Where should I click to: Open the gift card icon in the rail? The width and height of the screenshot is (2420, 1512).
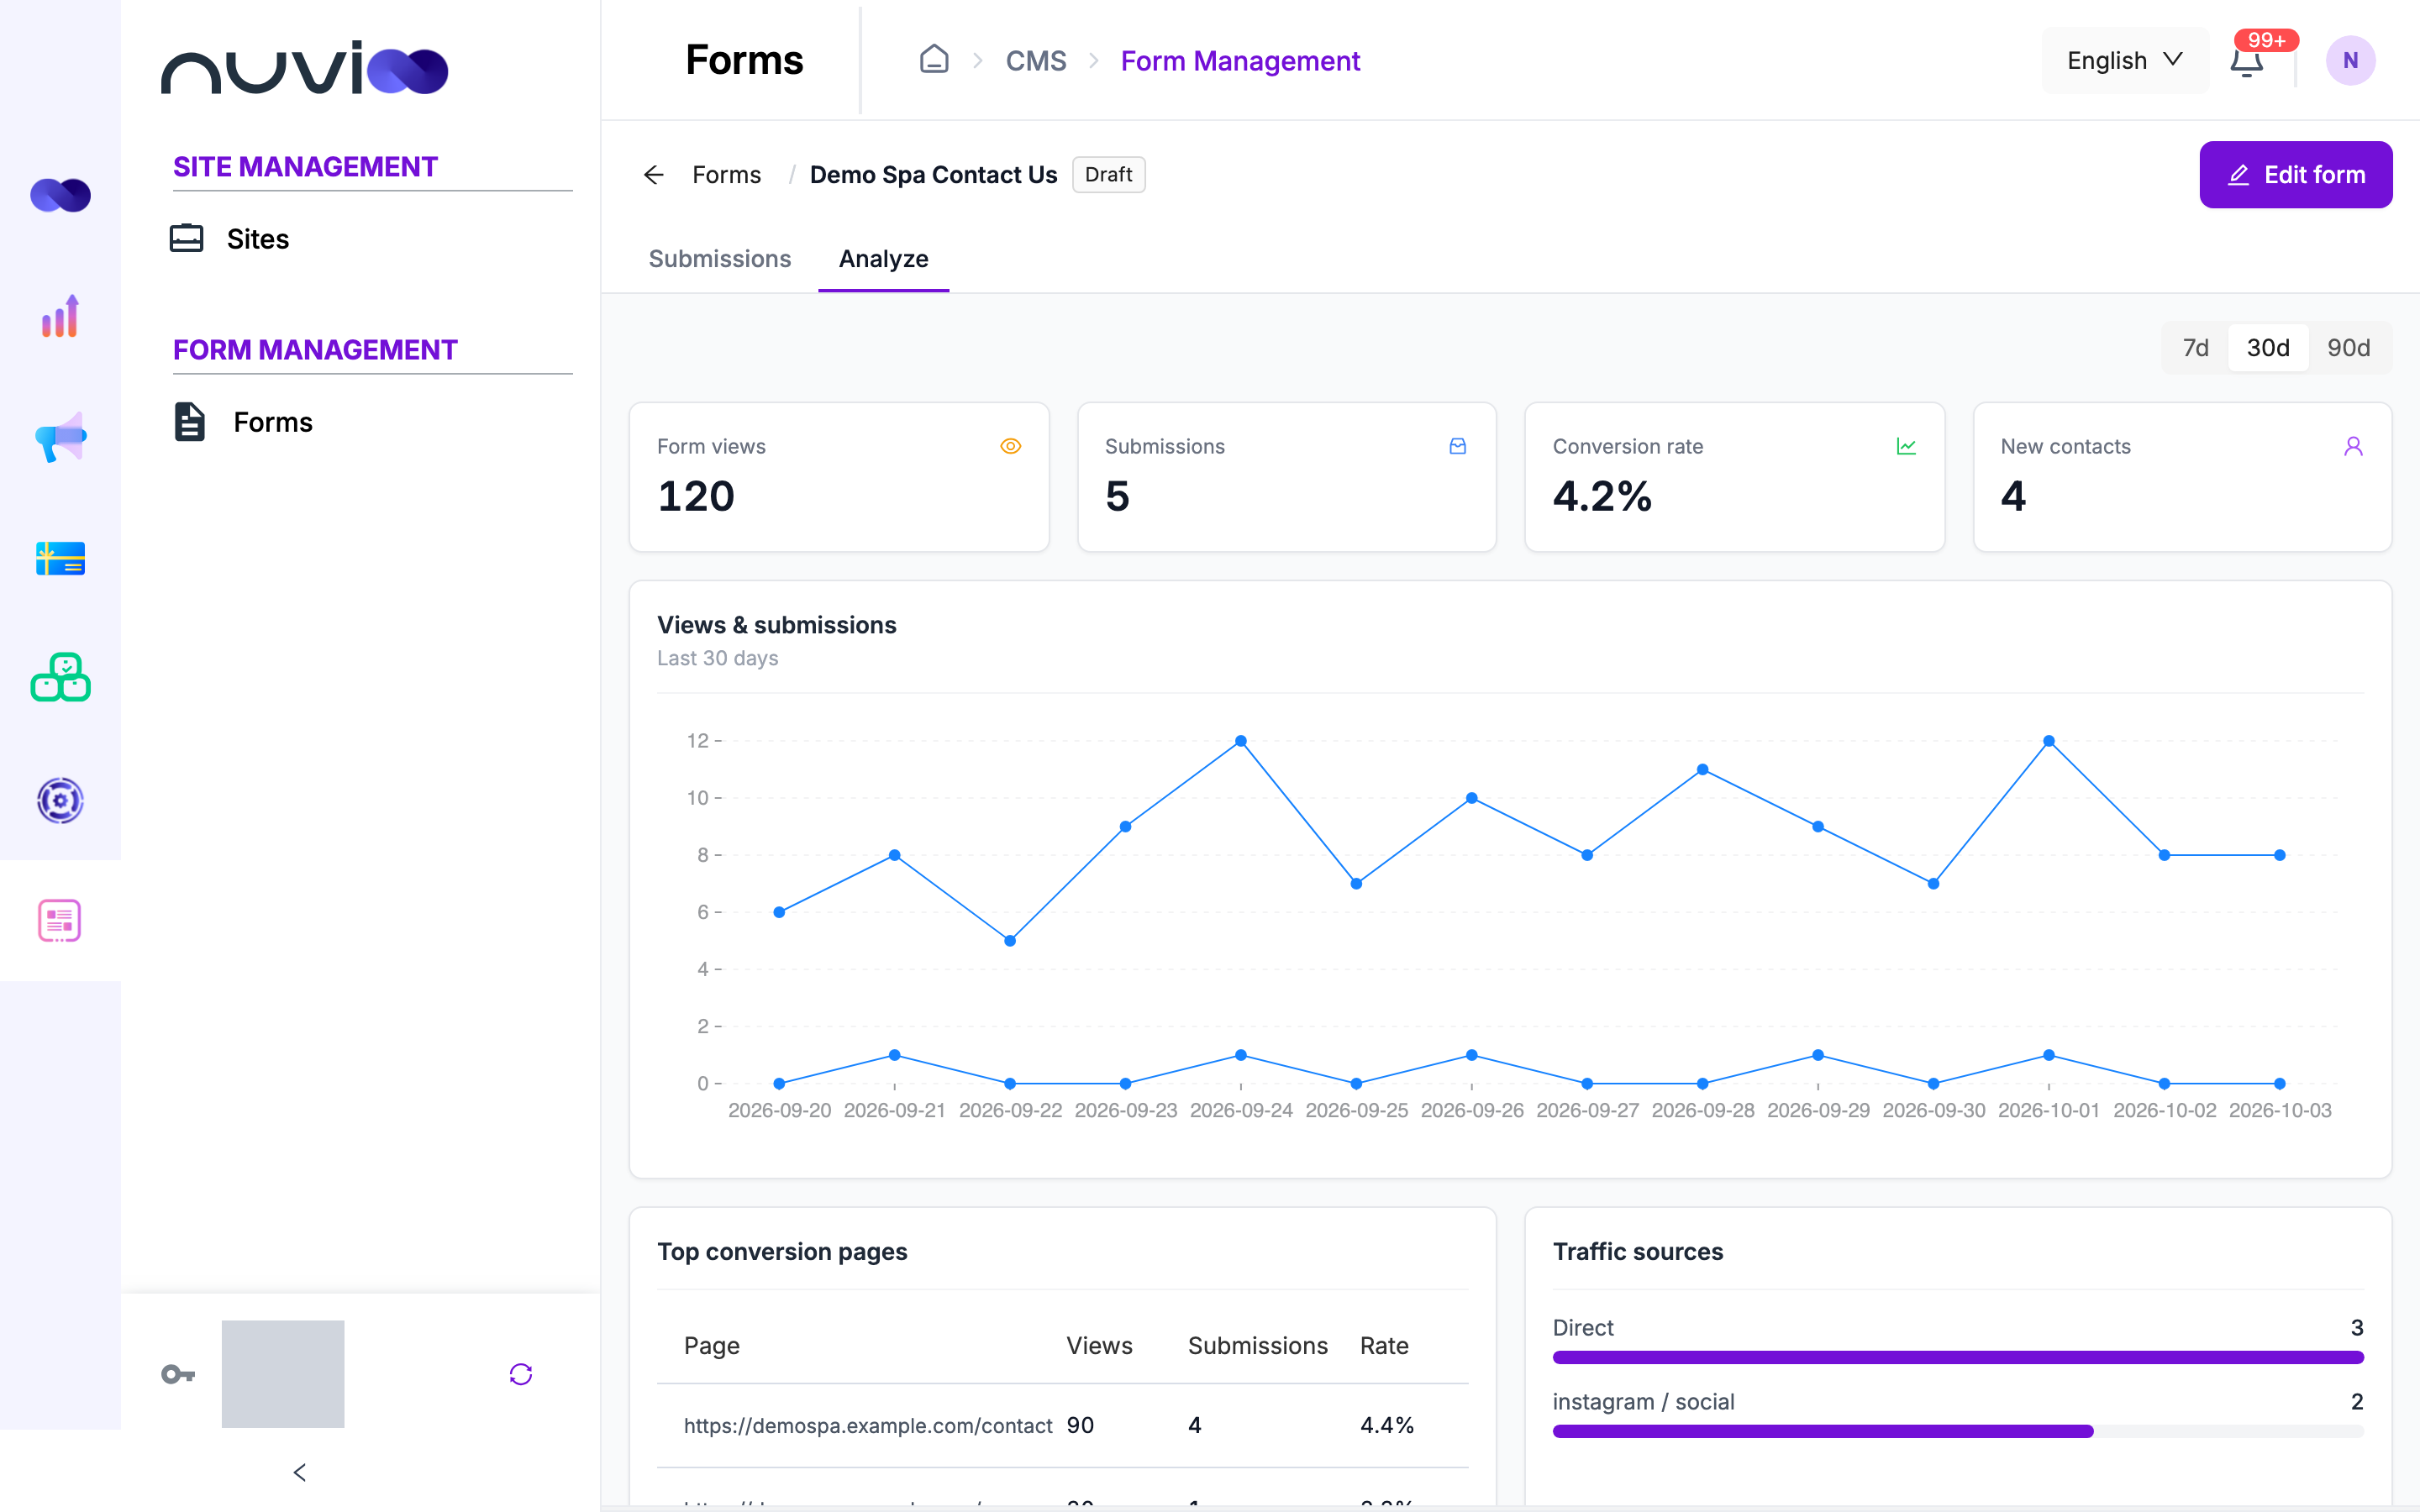60,558
